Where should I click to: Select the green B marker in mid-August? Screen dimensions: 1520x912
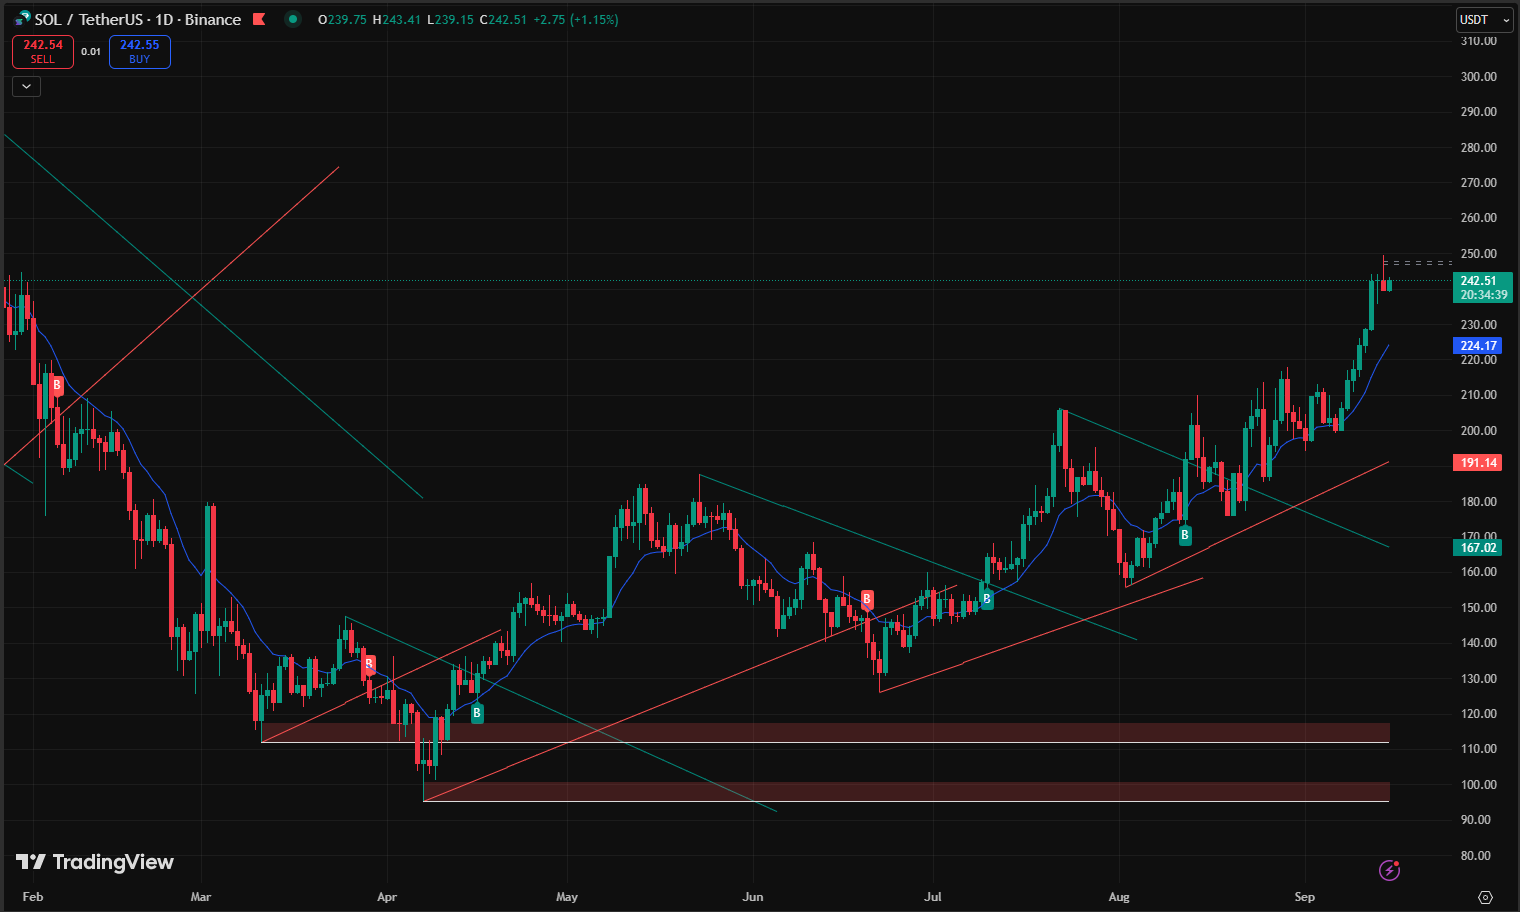[x=1185, y=535]
